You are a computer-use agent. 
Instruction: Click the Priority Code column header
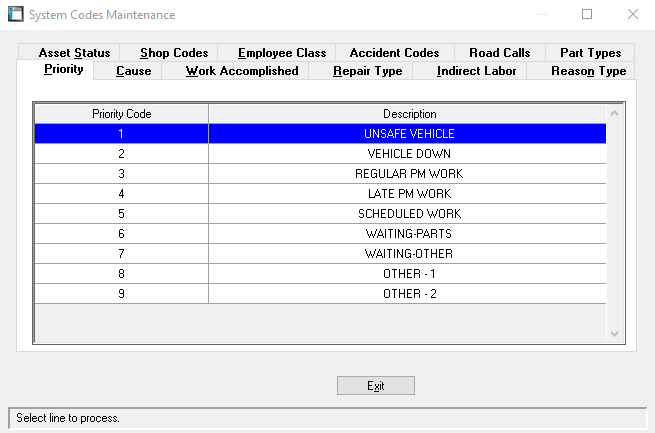coord(121,114)
